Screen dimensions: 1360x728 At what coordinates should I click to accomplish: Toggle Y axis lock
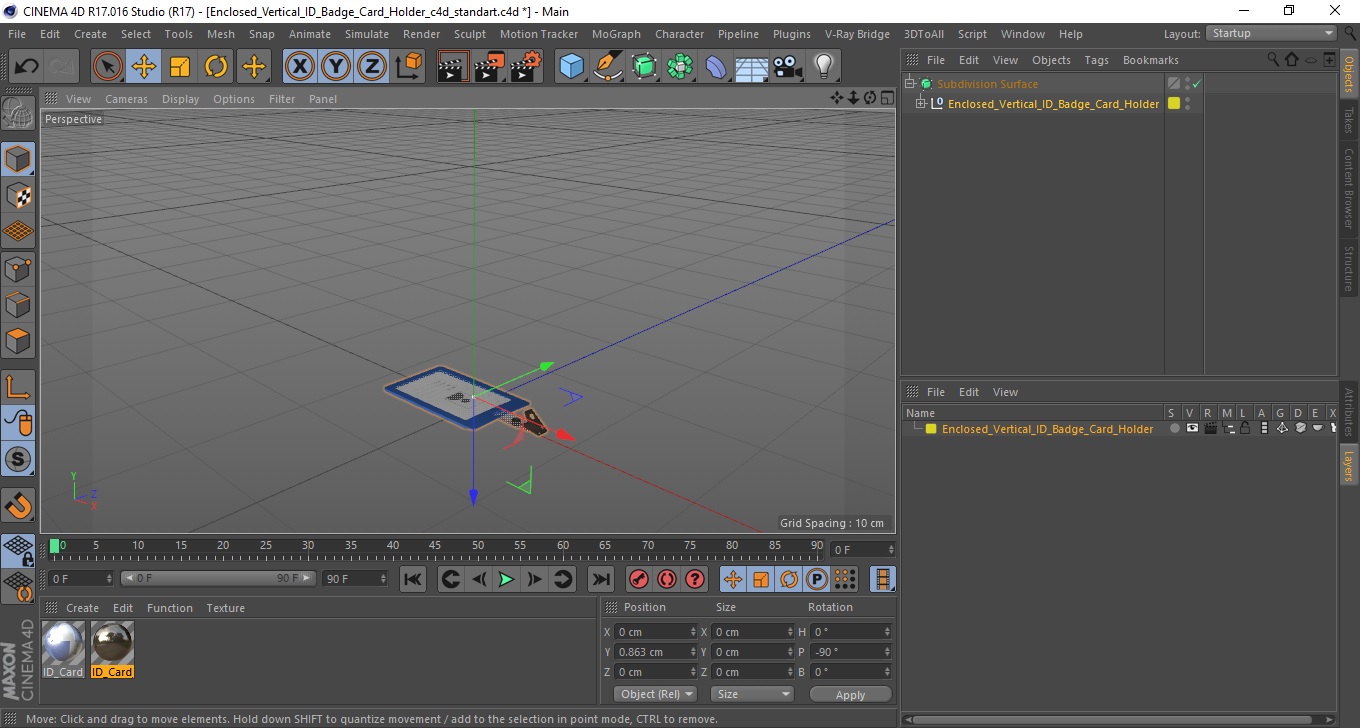[x=336, y=67]
